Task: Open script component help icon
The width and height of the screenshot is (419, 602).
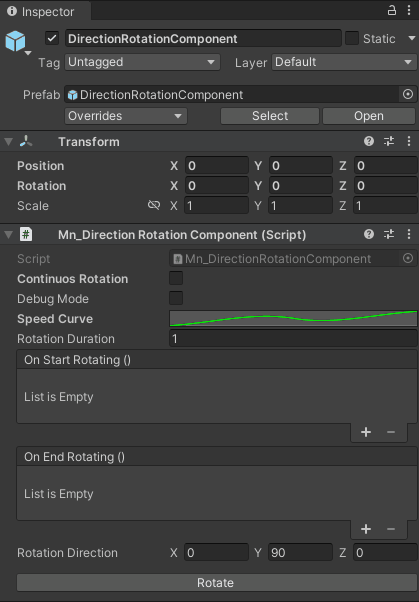Action: [369, 234]
